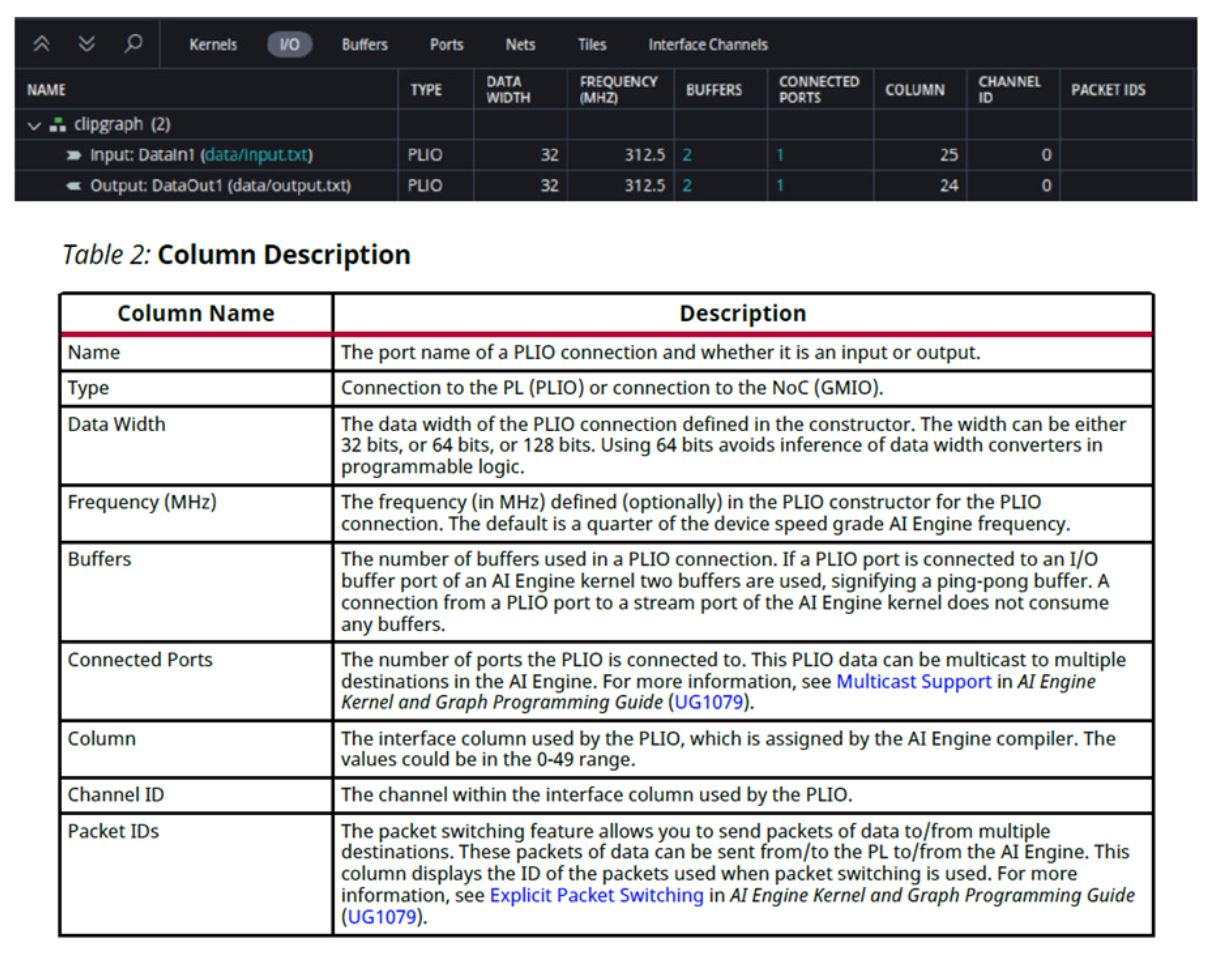Click the output arrow icon beside DataOut1

(x=74, y=186)
